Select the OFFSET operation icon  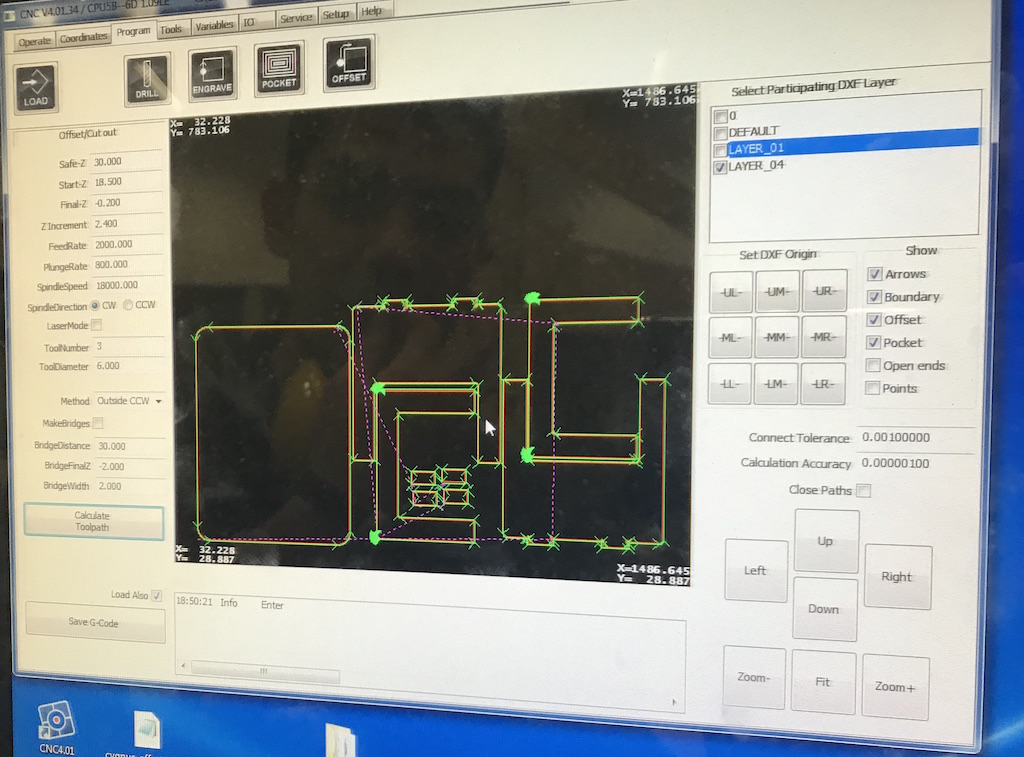click(349, 63)
